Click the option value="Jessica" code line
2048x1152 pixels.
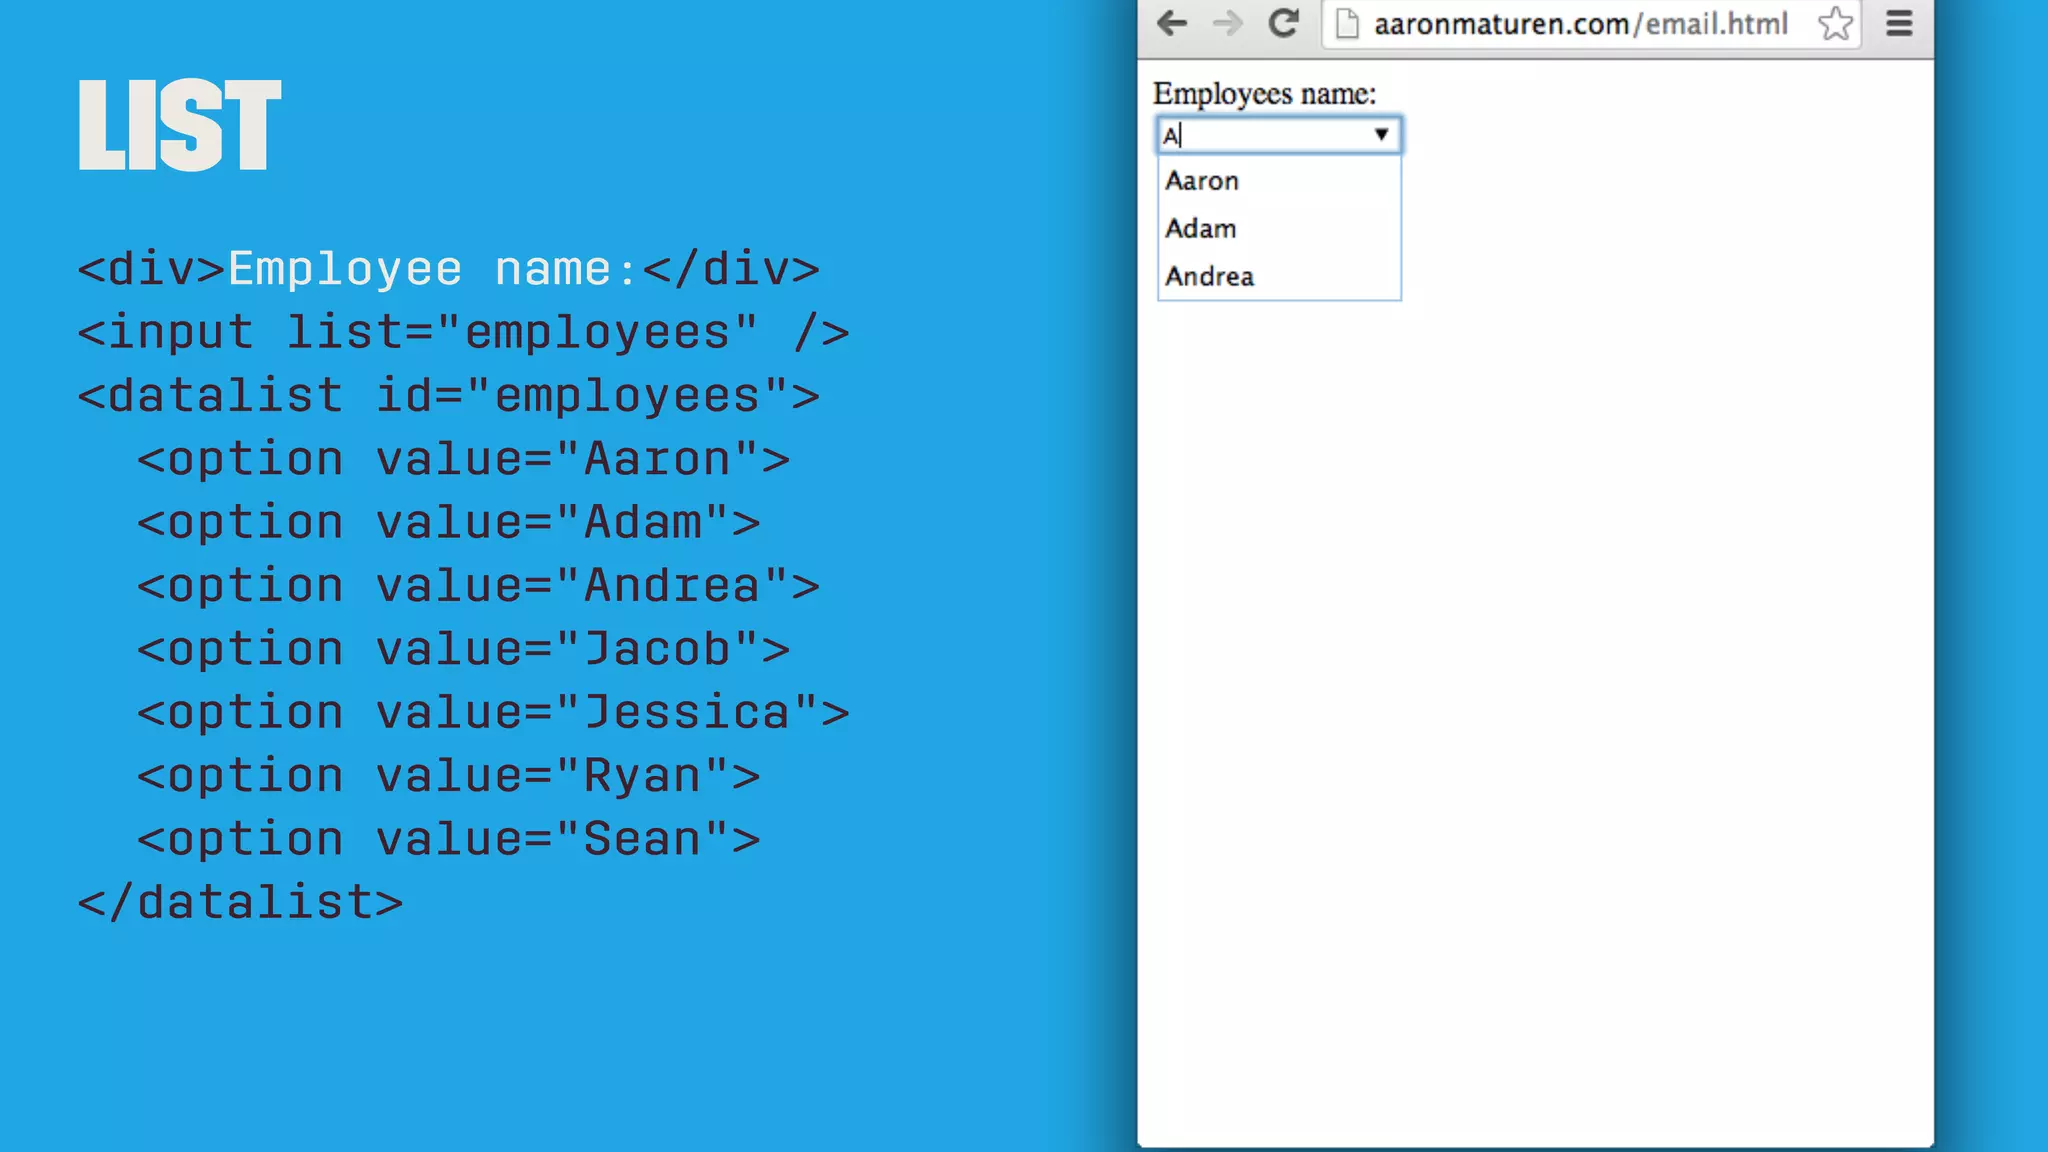pyautogui.click(x=494, y=713)
